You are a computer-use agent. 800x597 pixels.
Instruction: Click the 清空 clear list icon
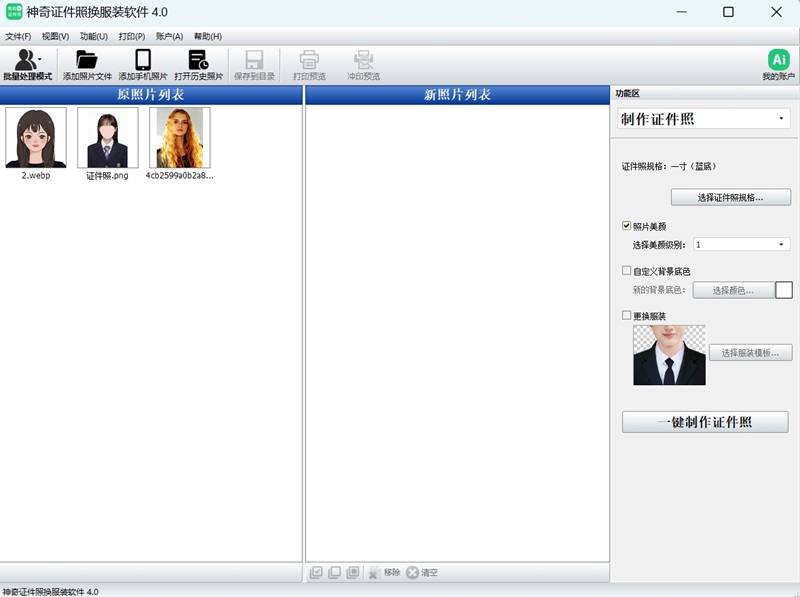coord(412,572)
